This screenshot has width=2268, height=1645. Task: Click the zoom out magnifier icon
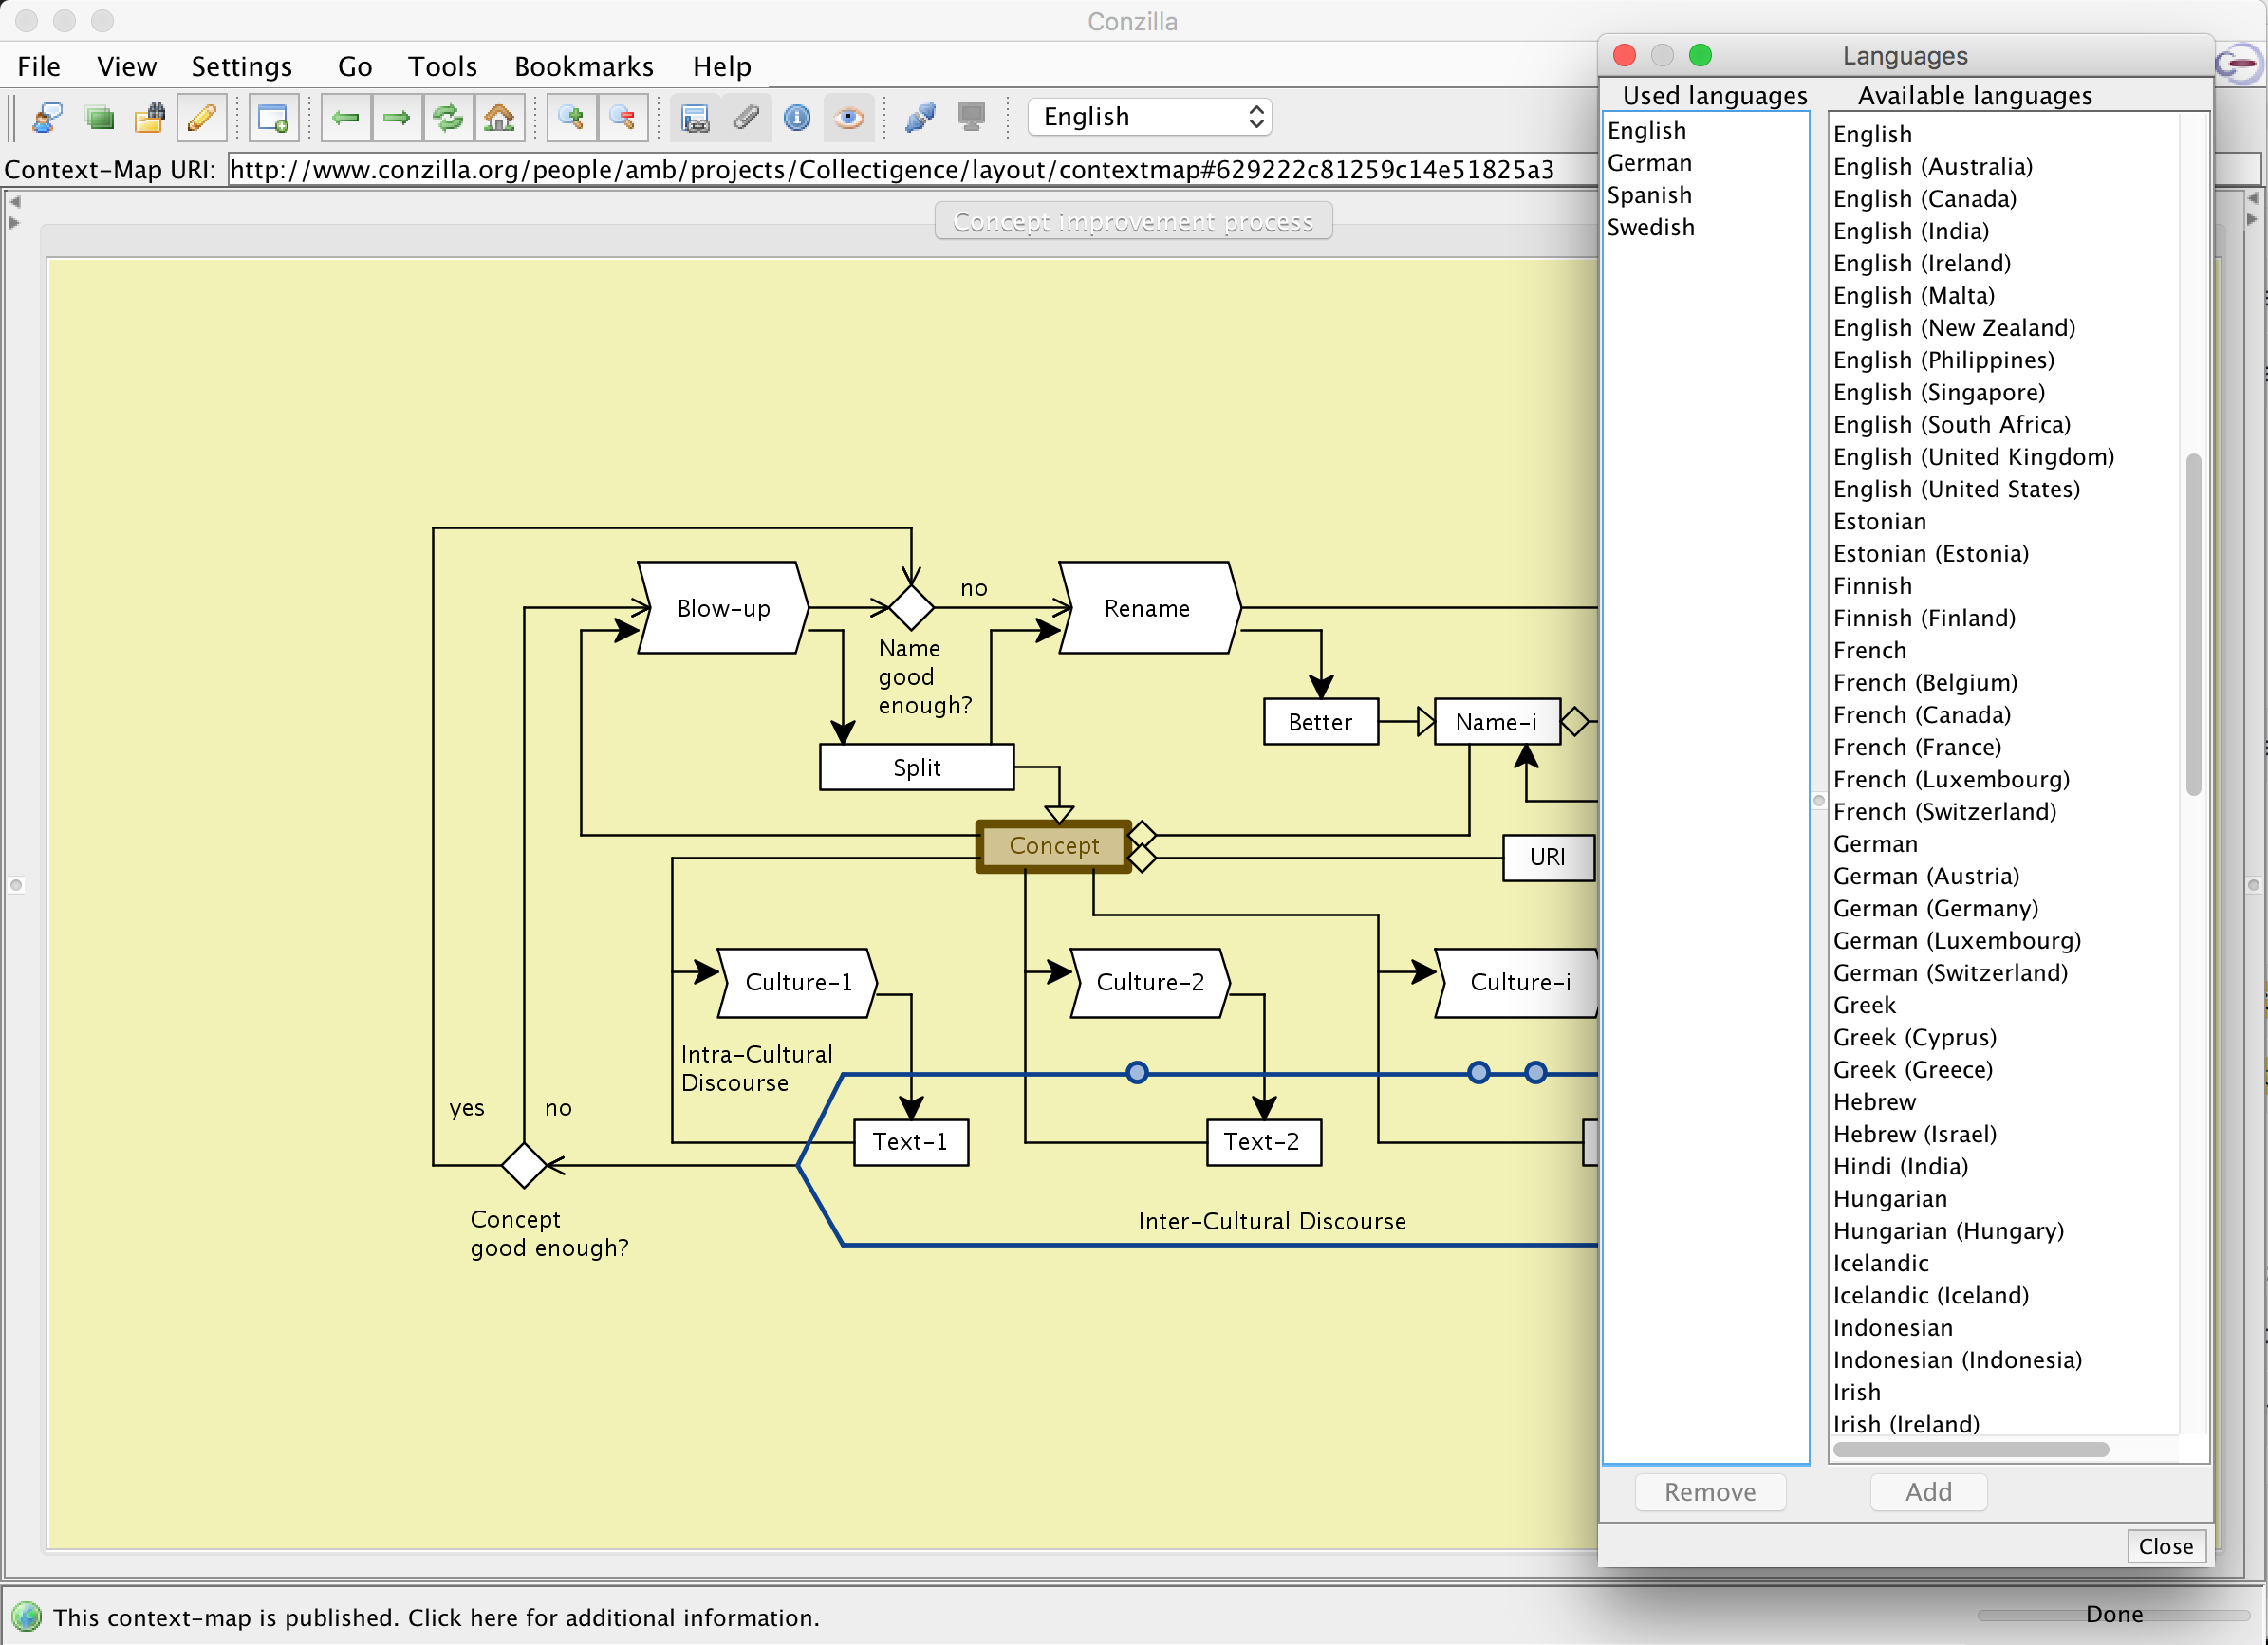click(623, 118)
